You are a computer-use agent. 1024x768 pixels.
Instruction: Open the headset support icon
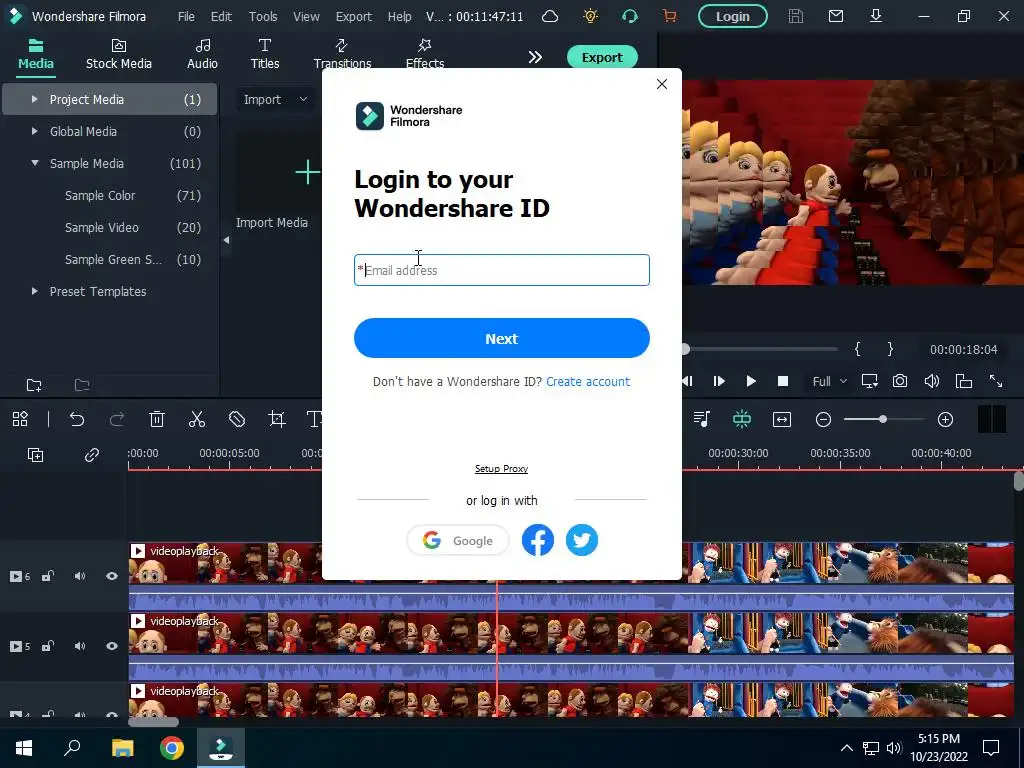coord(630,16)
